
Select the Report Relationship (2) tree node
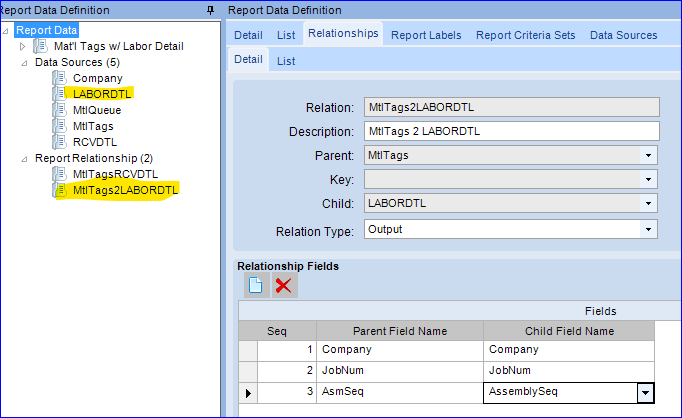pyautogui.click(x=94, y=158)
